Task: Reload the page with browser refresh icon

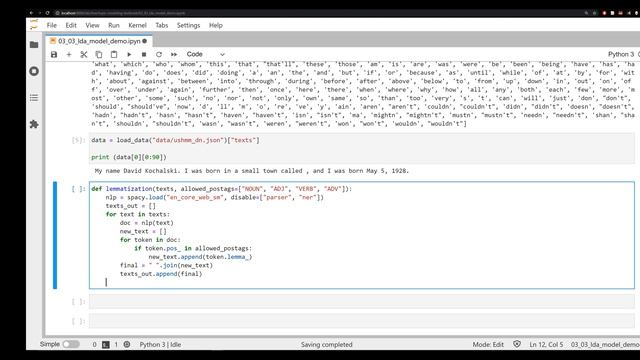Action: point(47,13)
